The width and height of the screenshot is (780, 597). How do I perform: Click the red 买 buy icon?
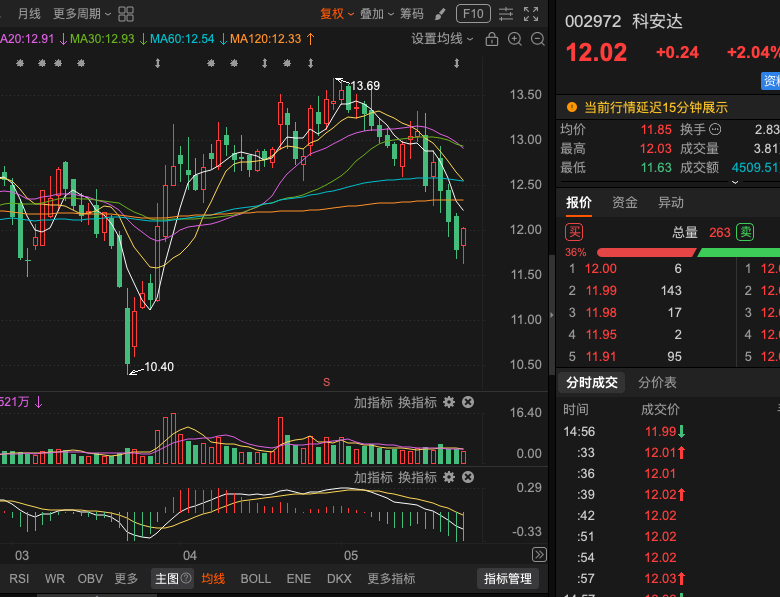(x=574, y=232)
